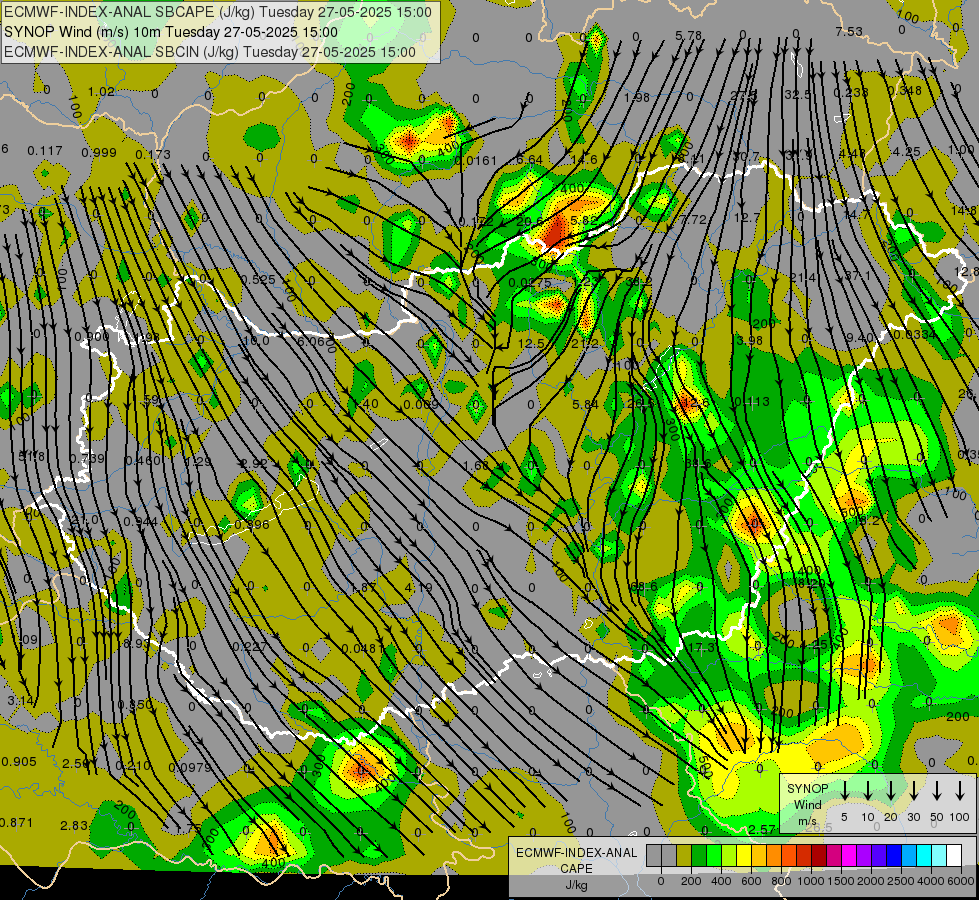This screenshot has width=979, height=900.
Task: Click the '32.5' value on the map
Action: tap(798, 94)
